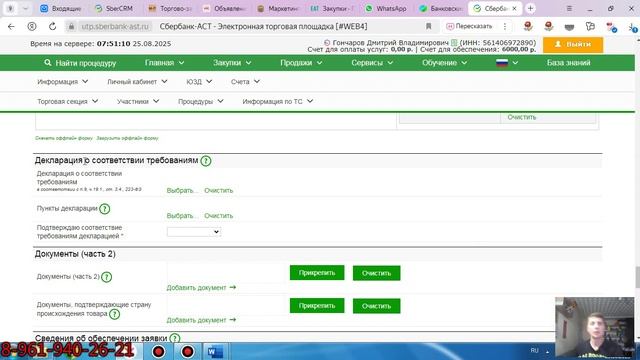Switch to the Банковски browser tab
Viewport: 640px width, 360px height.
coord(441,8)
